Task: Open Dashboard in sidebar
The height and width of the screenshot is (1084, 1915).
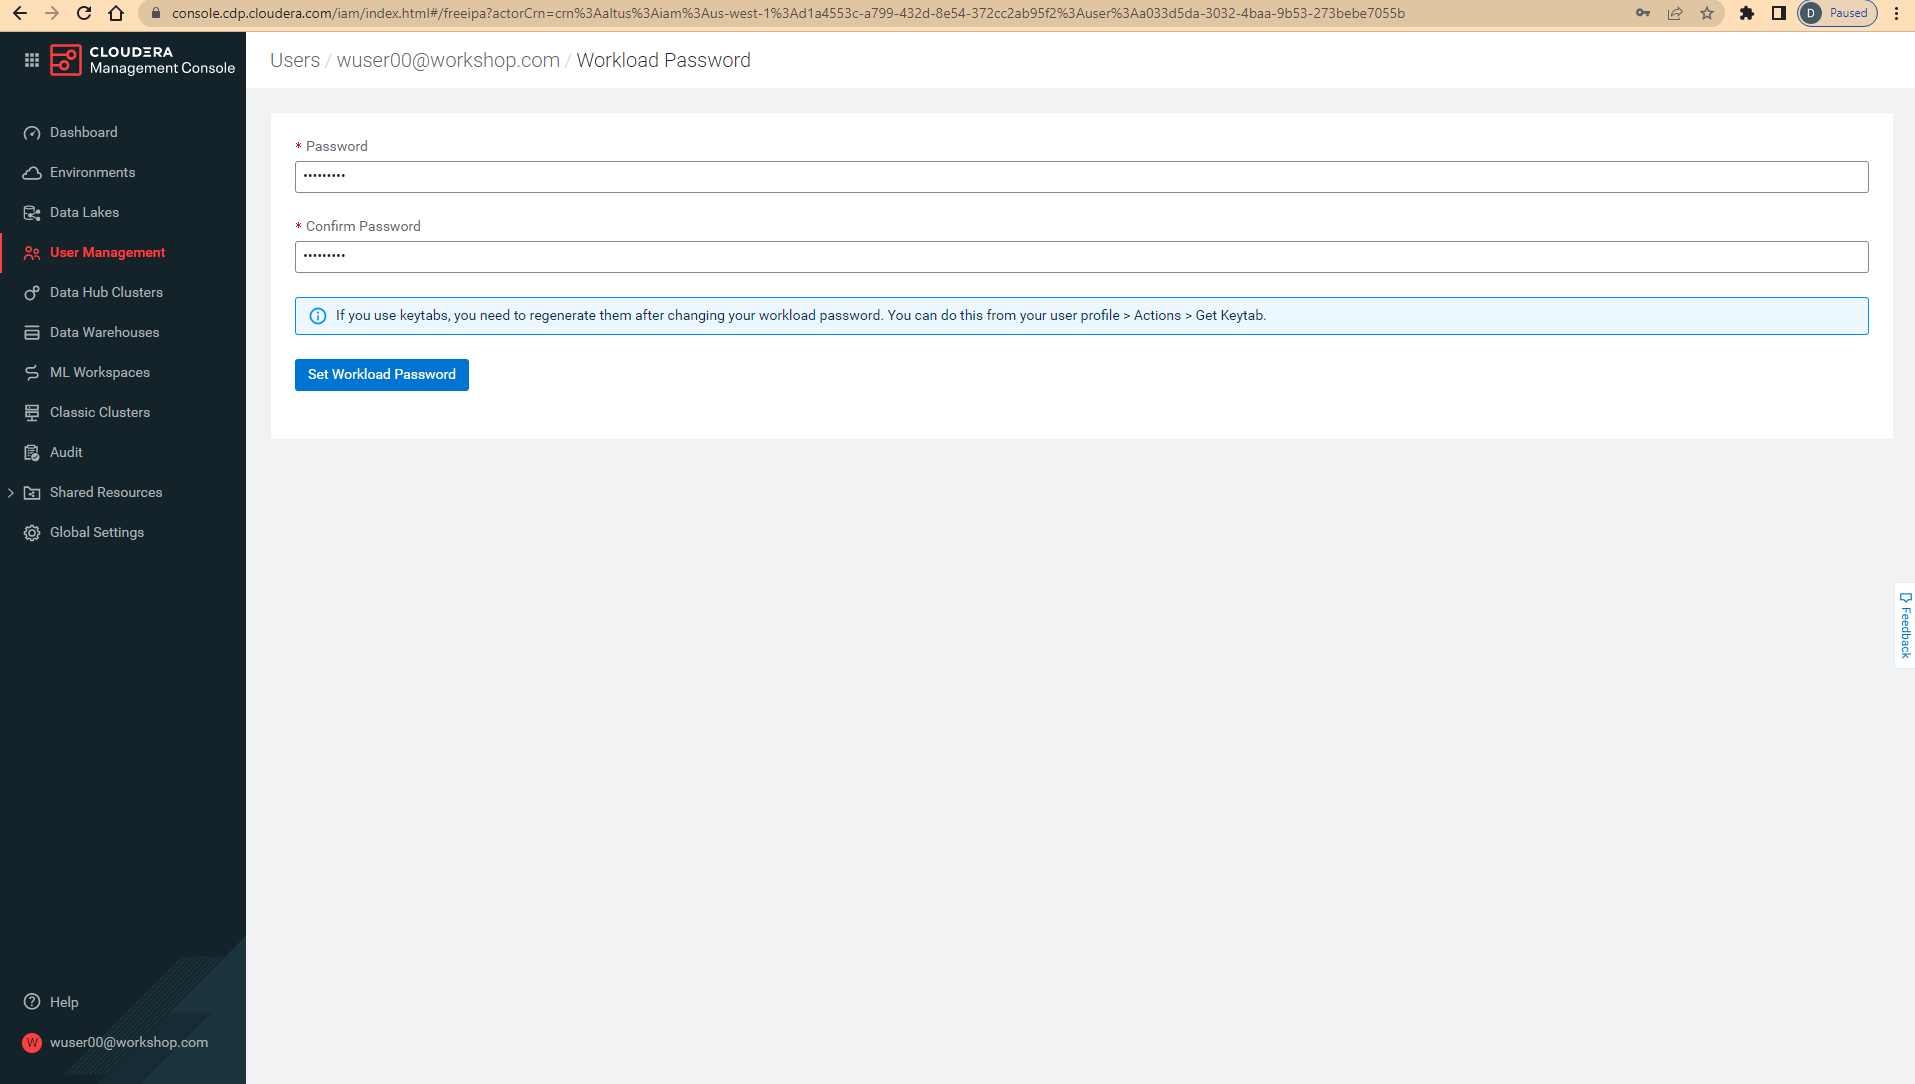Action: (84, 132)
